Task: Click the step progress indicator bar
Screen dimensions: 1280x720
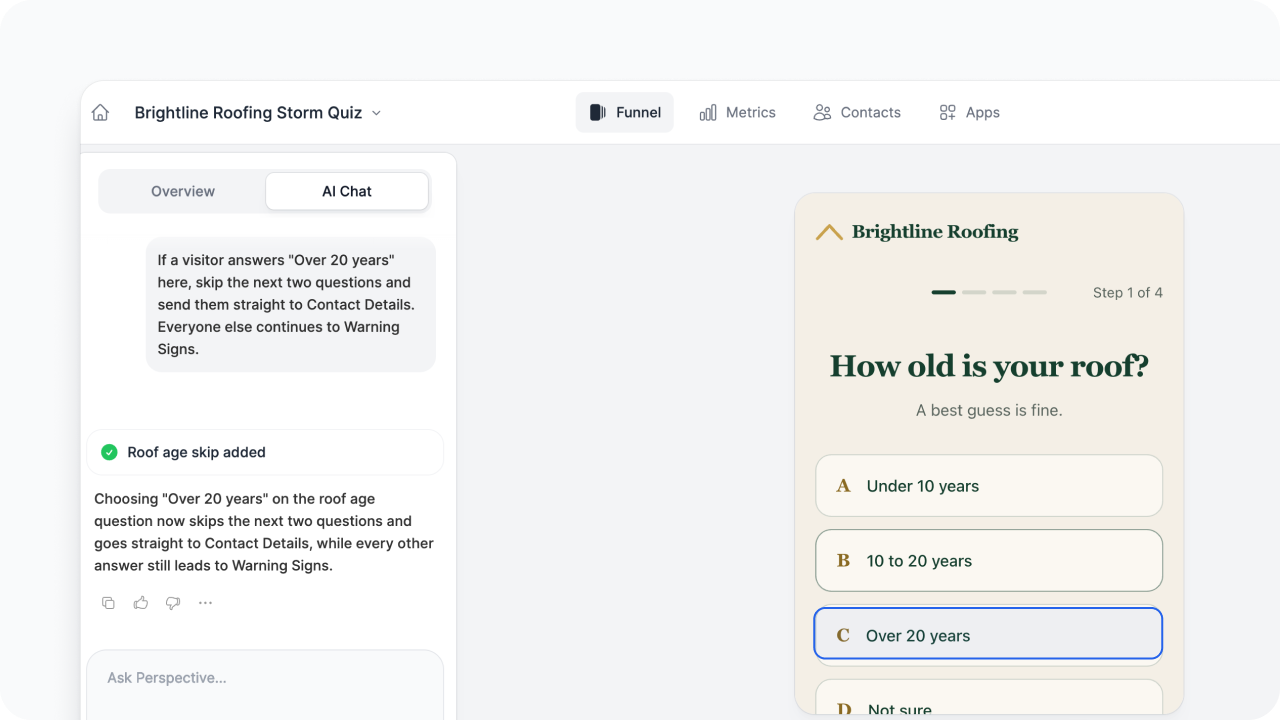Action: point(989,292)
